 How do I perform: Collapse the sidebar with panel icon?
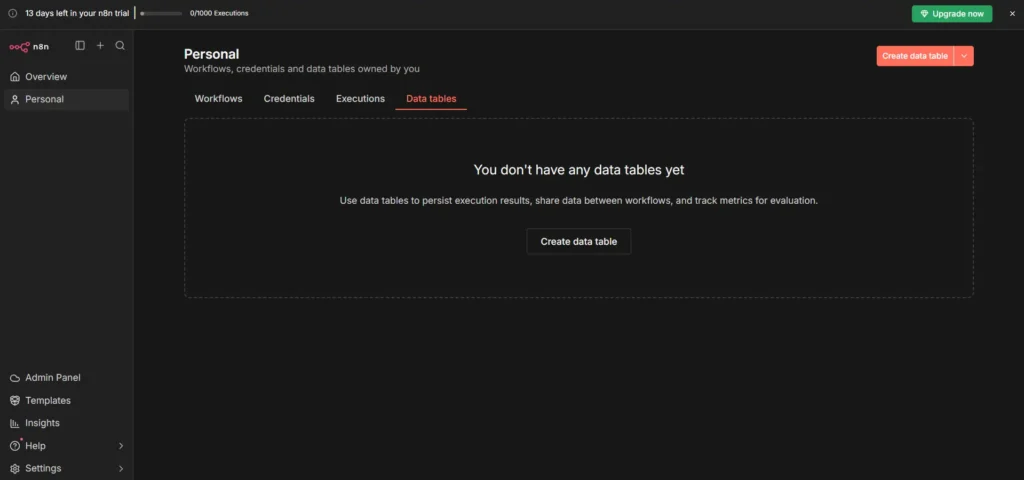pyautogui.click(x=80, y=46)
